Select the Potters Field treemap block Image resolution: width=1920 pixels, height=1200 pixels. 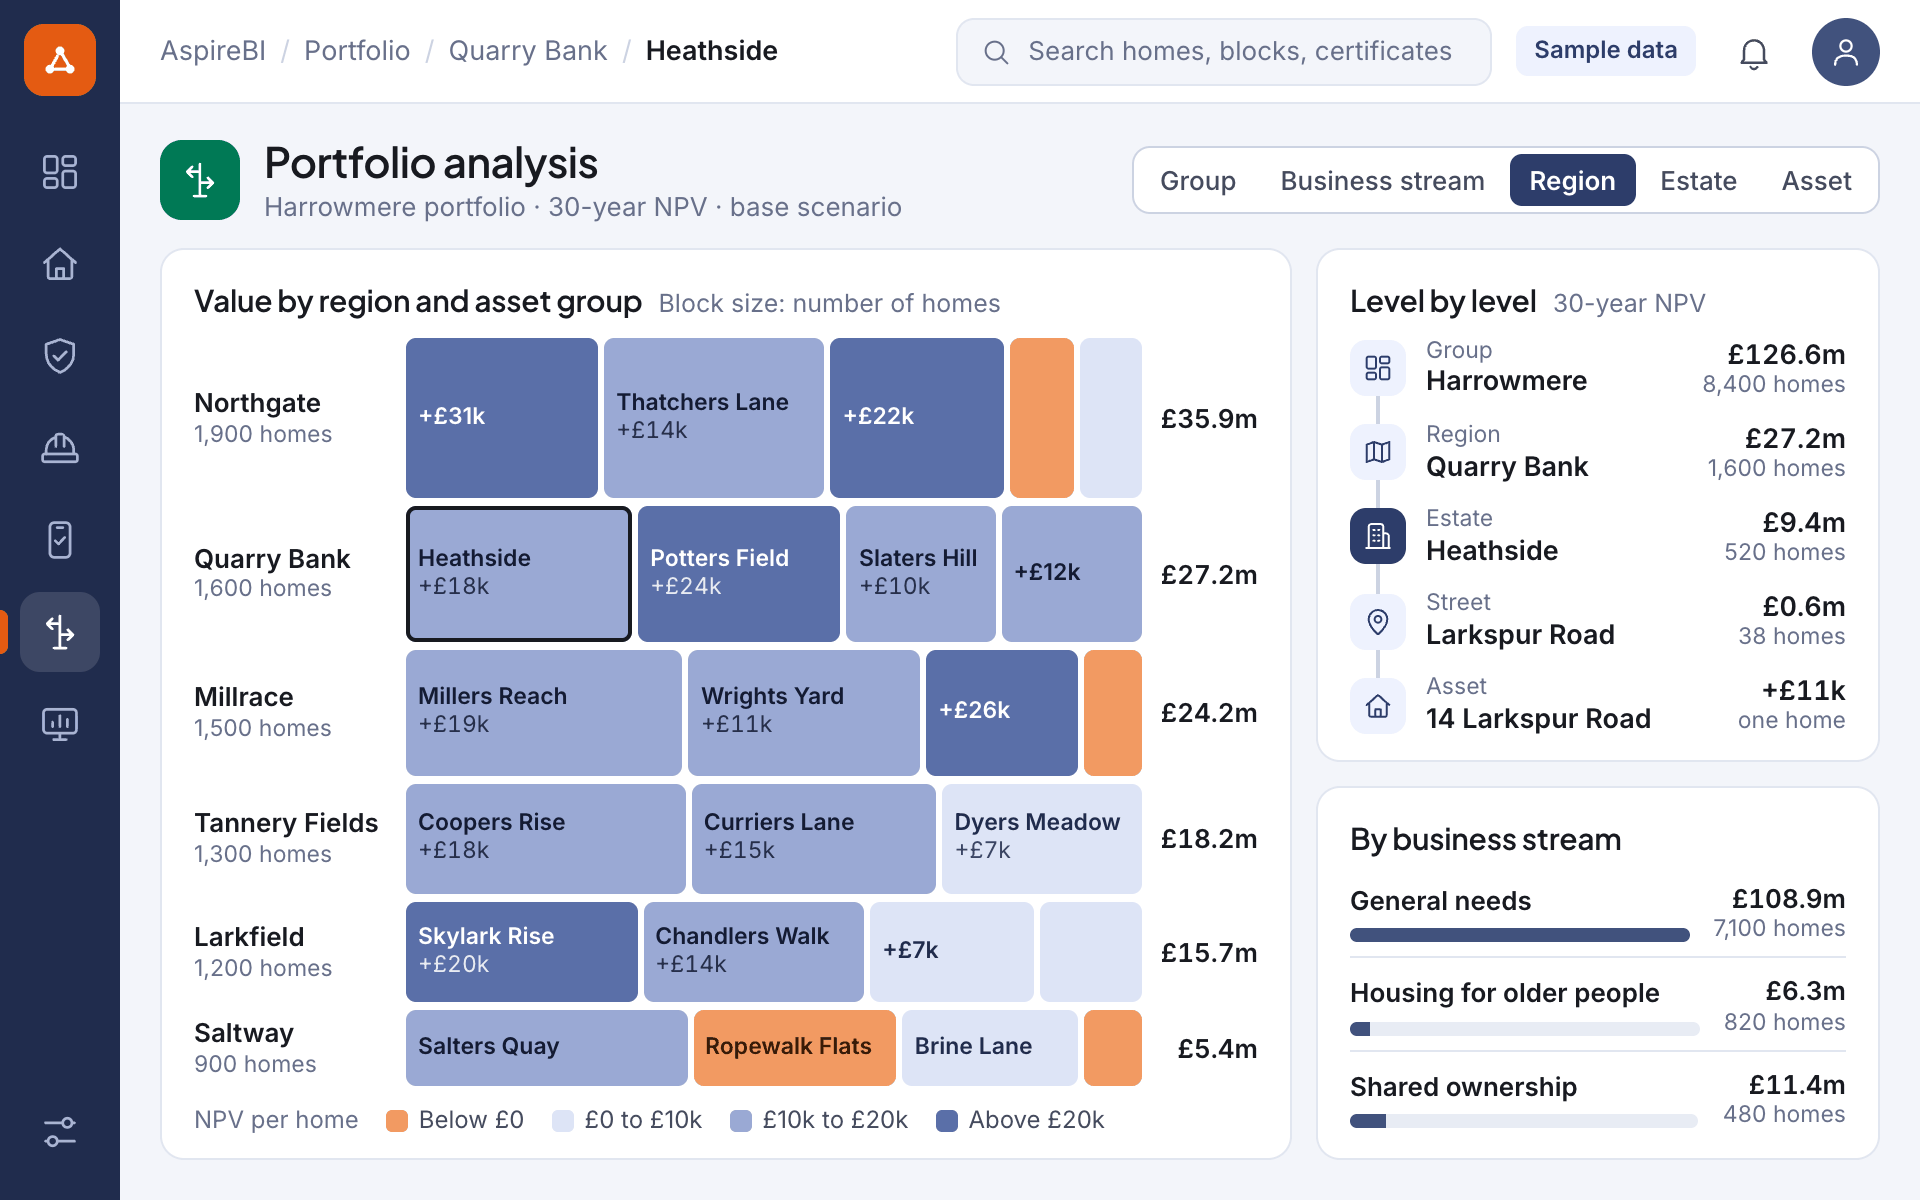click(x=738, y=573)
